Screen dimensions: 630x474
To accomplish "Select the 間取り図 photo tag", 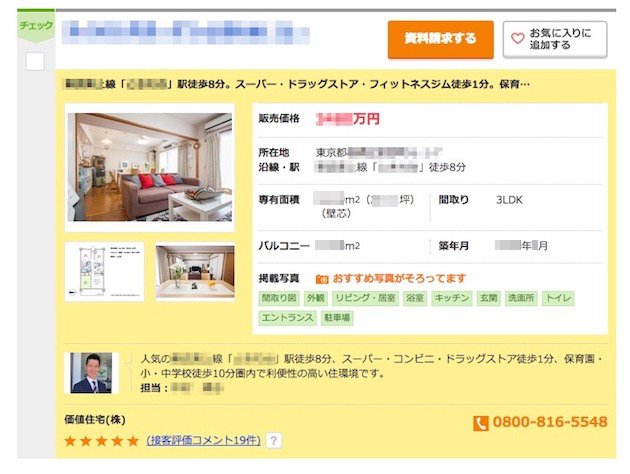I will tap(279, 298).
